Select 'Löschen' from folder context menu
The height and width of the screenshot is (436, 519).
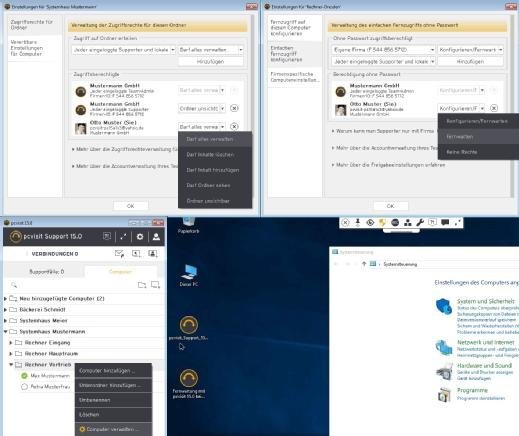coord(113,415)
